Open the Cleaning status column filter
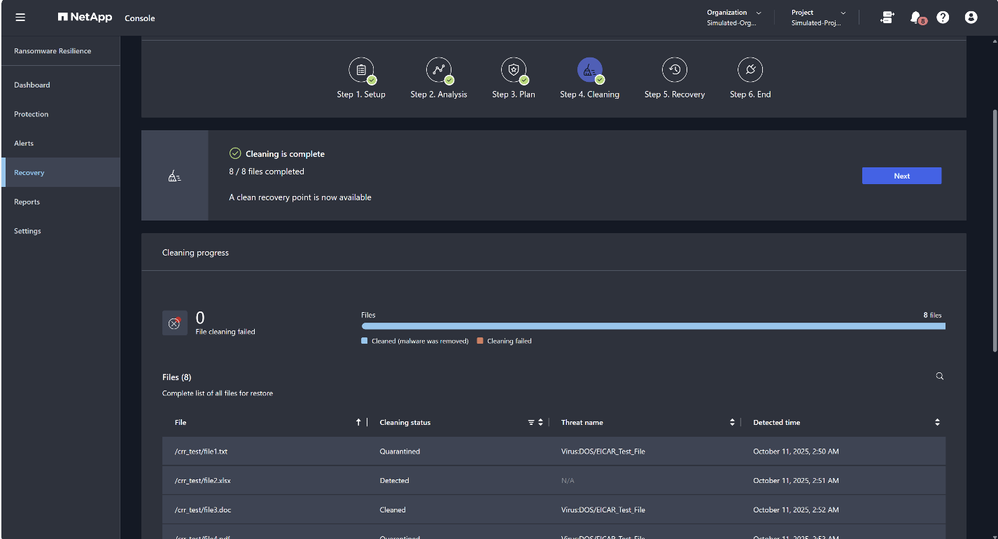 pos(531,422)
